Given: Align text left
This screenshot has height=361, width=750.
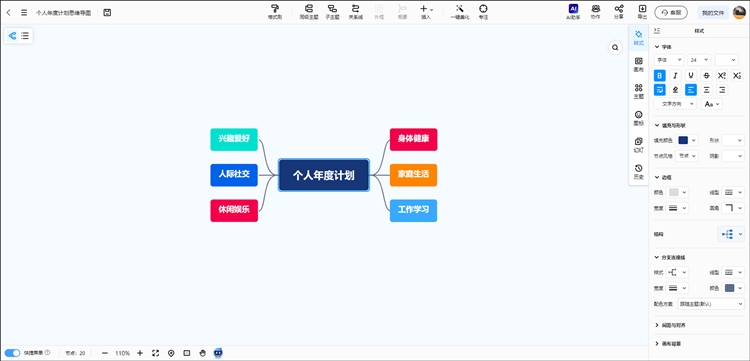Looking at the screenshot, I should (691, 89).
